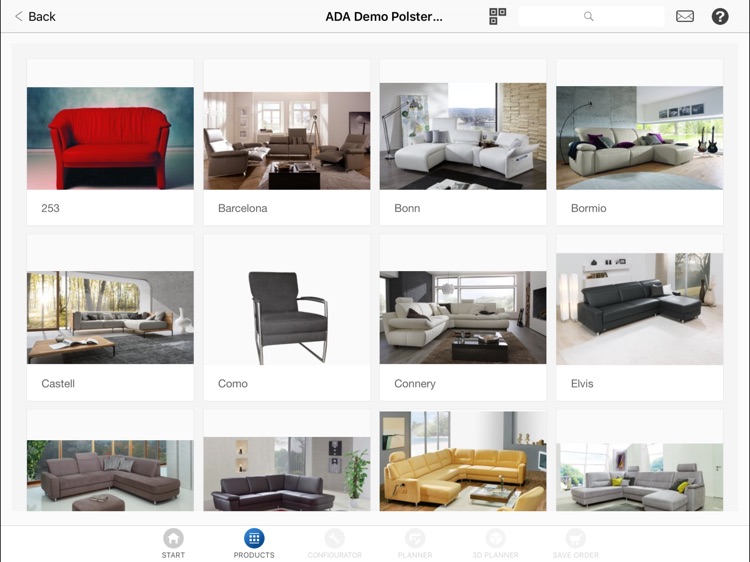Open the Start home tab
This screenshot has height=562, width=750.
pos(173,544)
